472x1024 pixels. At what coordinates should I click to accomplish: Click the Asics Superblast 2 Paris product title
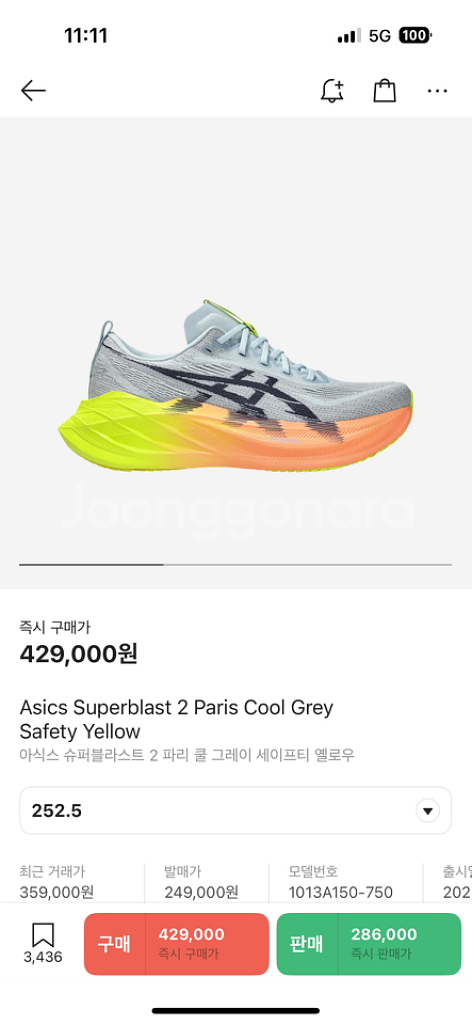click(176, 719)
